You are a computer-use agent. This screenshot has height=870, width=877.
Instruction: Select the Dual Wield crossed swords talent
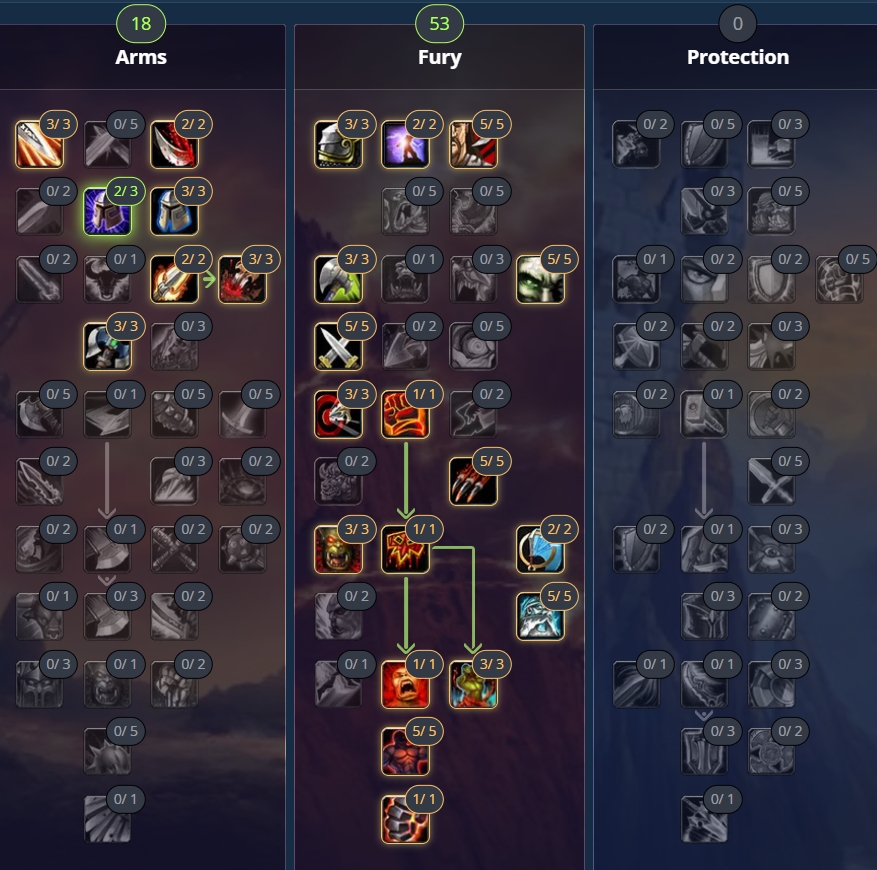338,346
